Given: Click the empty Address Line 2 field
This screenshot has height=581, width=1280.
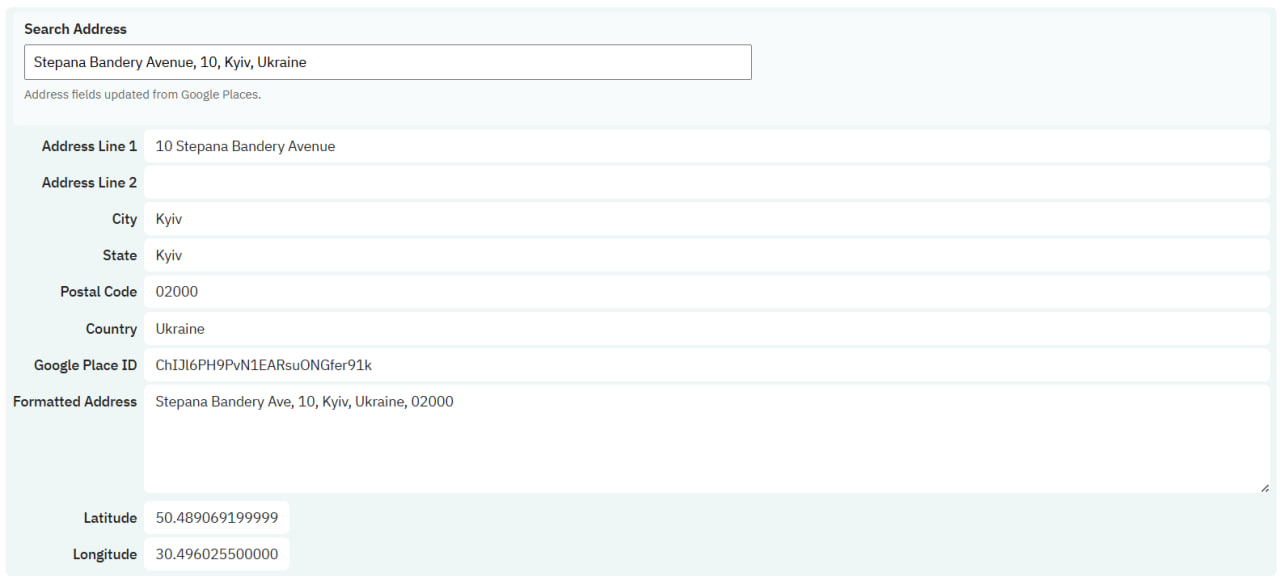Looking at the screenshot, I should coord(707,182).
